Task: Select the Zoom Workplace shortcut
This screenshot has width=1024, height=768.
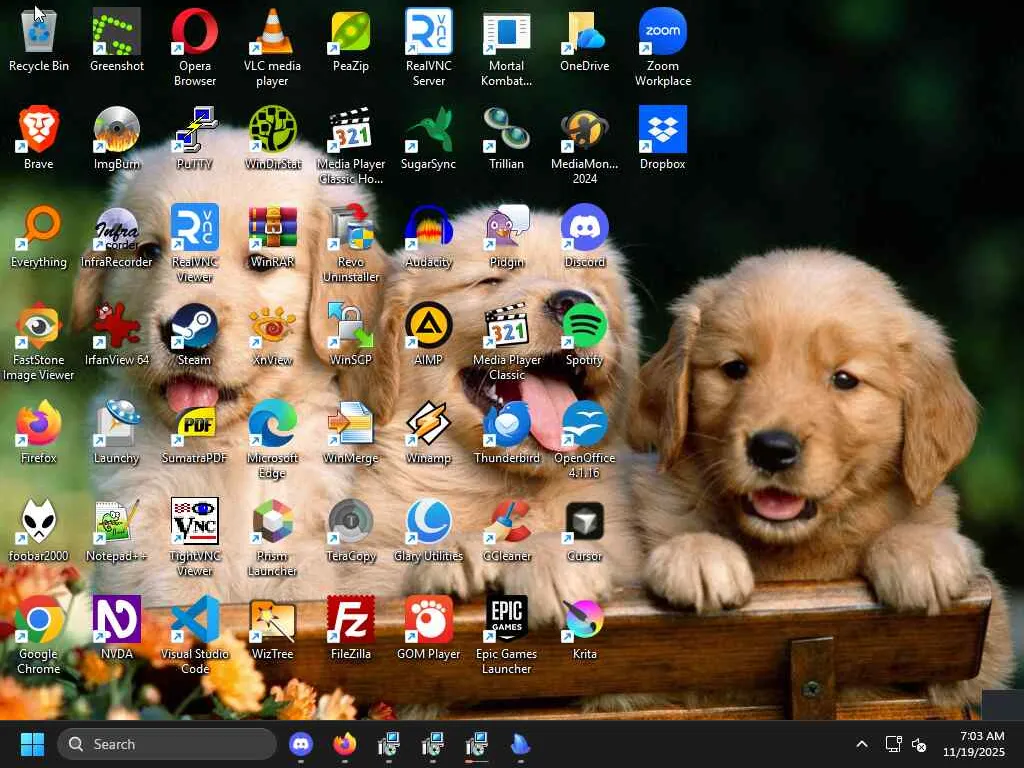Action: pos(663,48)
